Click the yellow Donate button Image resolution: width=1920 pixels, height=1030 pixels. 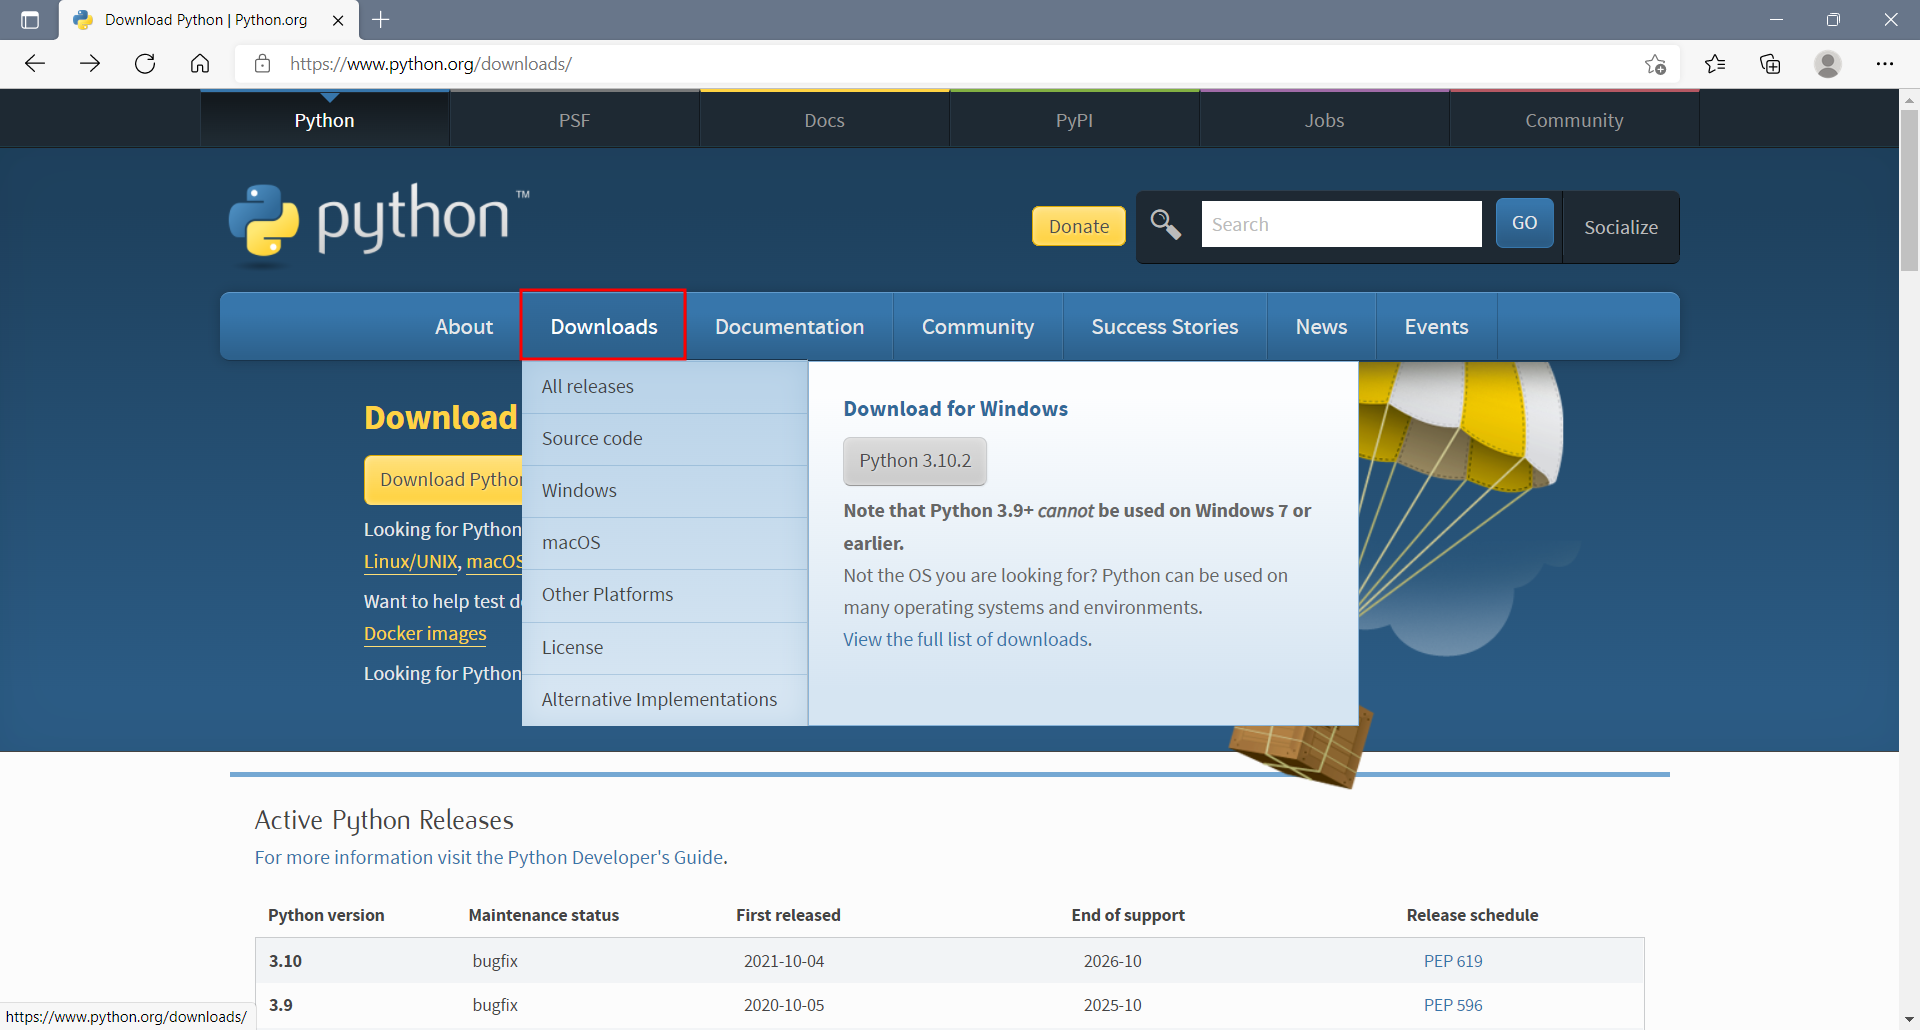pos(1079,226)
